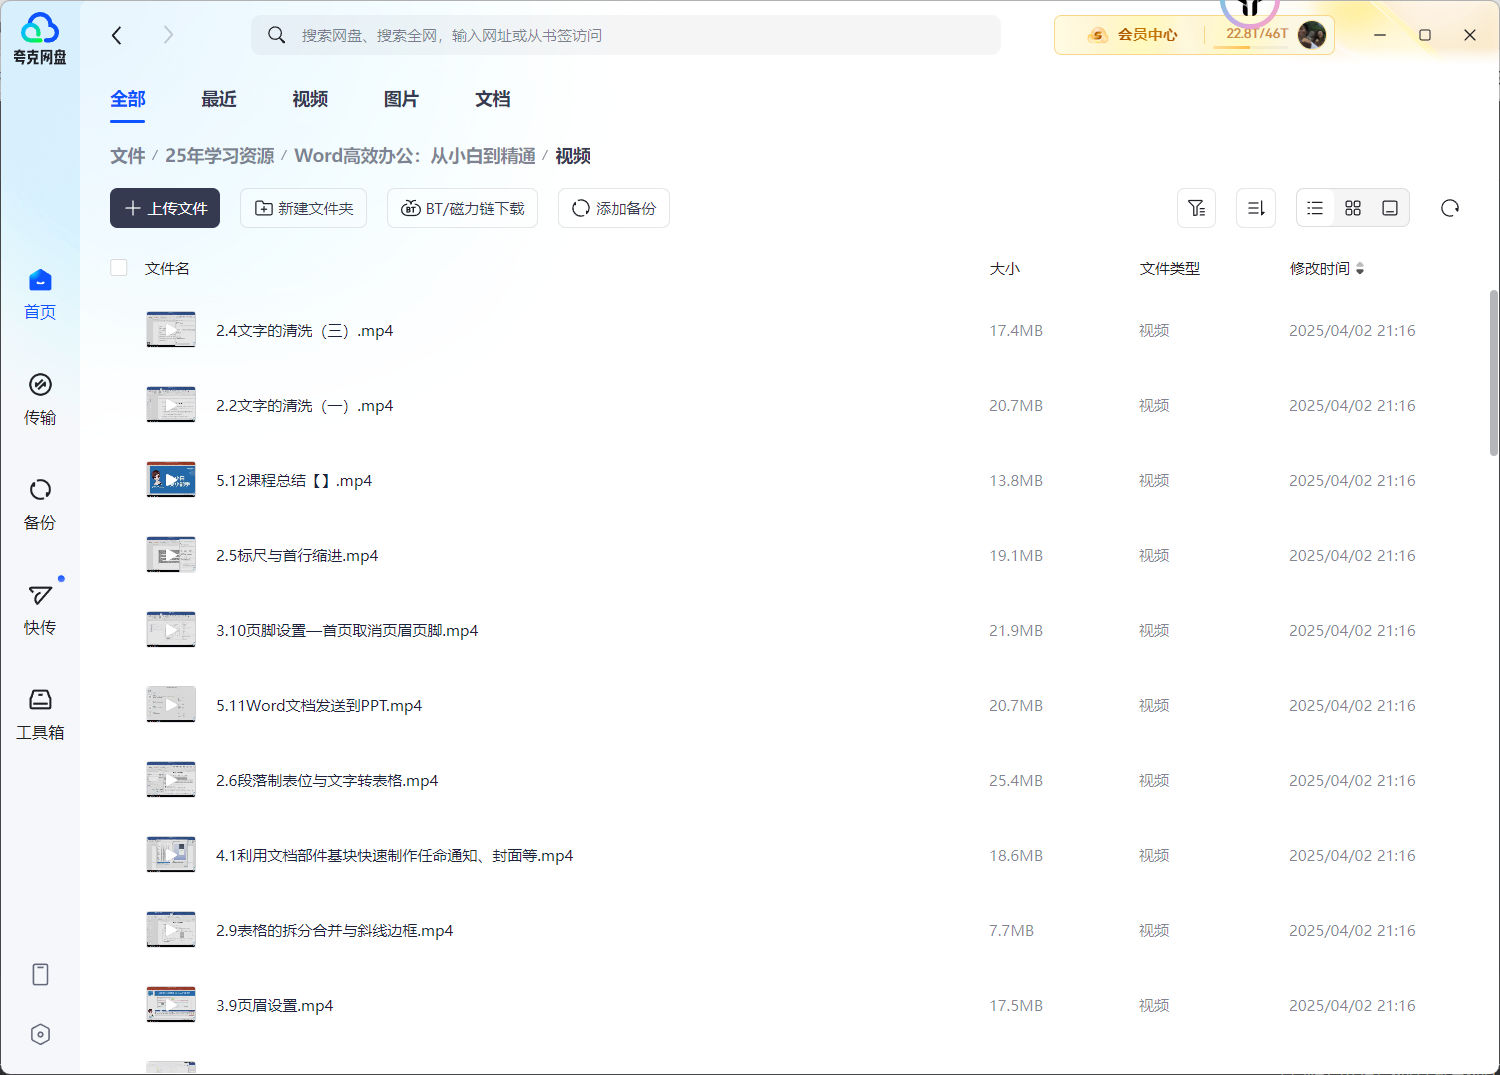Open the 首页 home sidebar icon
This screenshot has width=1500, height=1075.
click(x=40, y=294)
